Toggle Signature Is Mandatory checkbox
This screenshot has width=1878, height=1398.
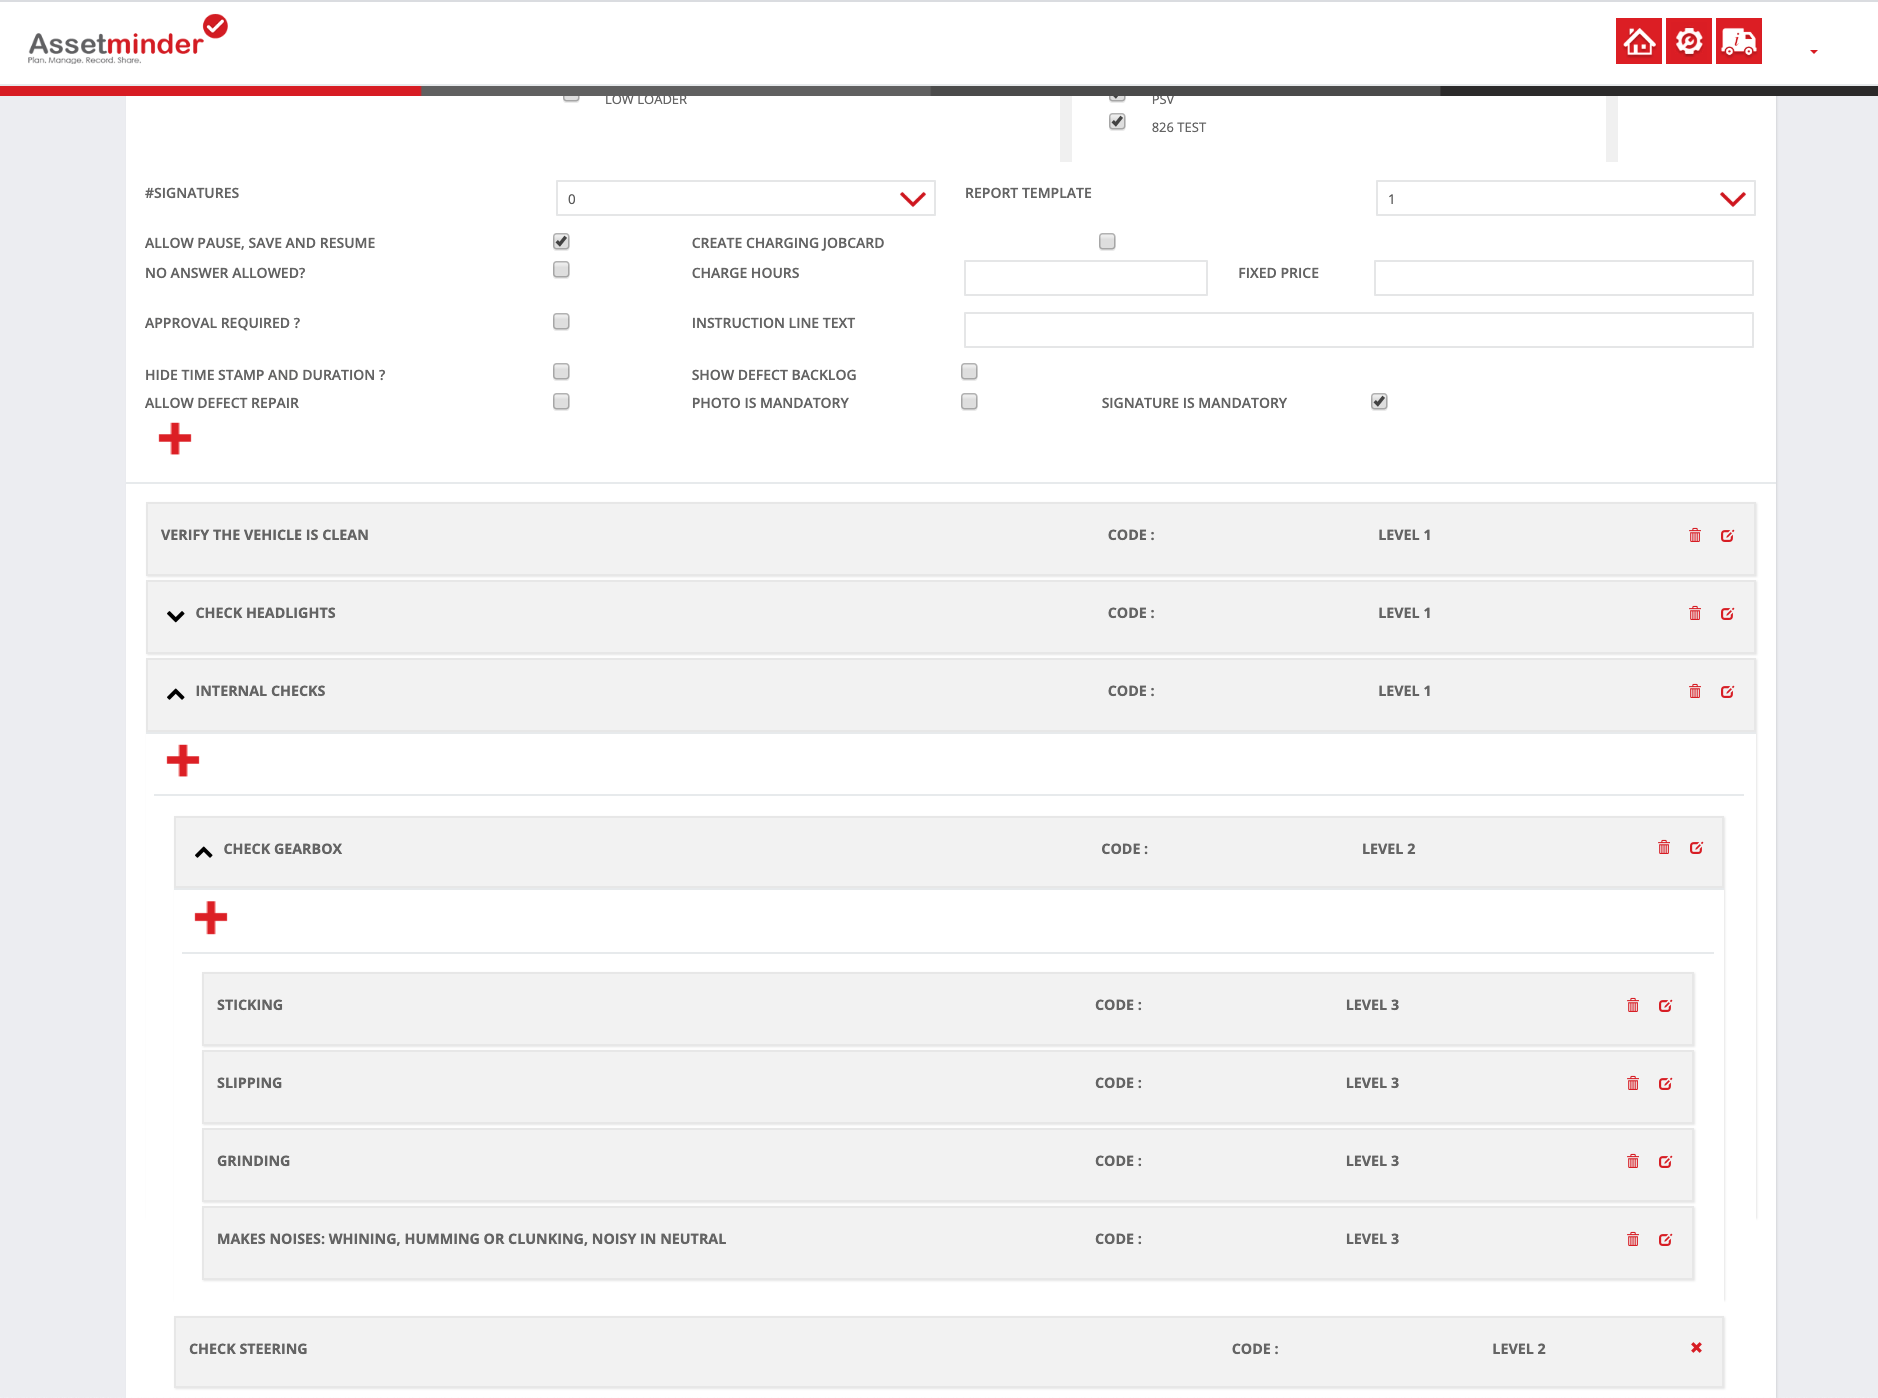coord(1379,401)
